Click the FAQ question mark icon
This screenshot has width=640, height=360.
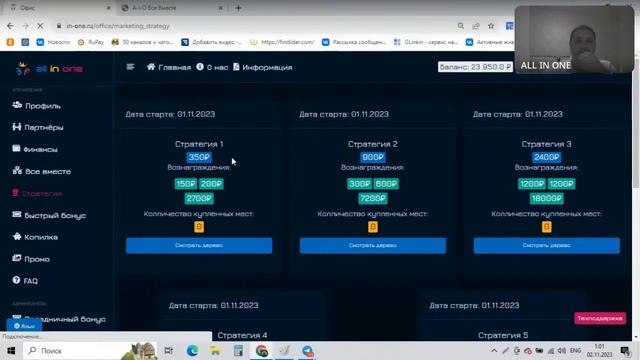(16, 280)
